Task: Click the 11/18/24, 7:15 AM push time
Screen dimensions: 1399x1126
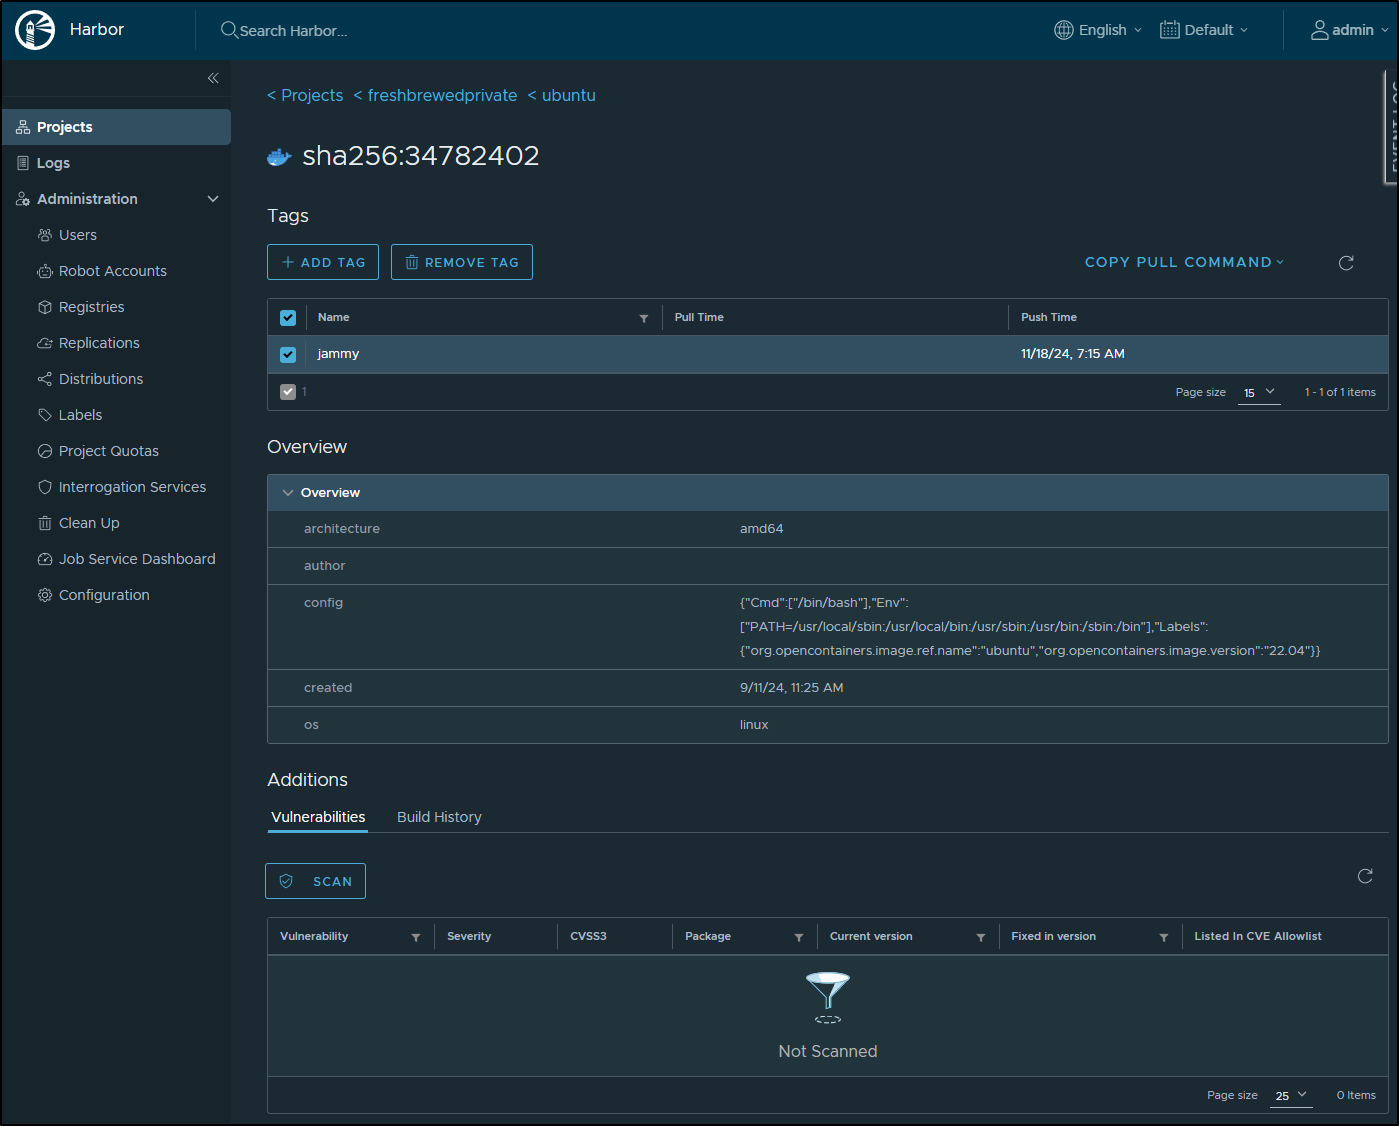Action: coord(1073,354)
